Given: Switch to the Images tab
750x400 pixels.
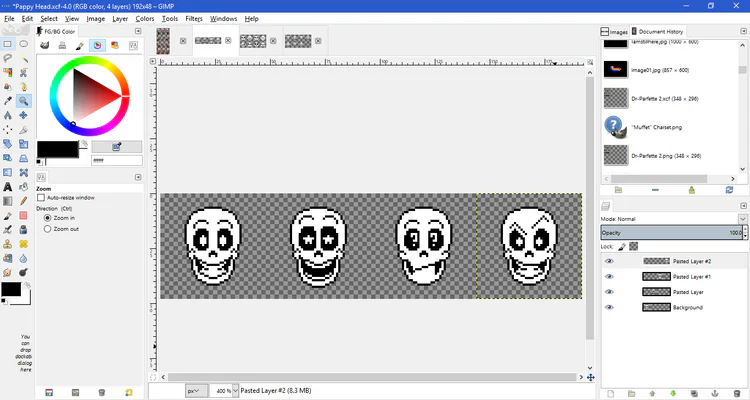Looking at the screenshot, I should (614, 32).
